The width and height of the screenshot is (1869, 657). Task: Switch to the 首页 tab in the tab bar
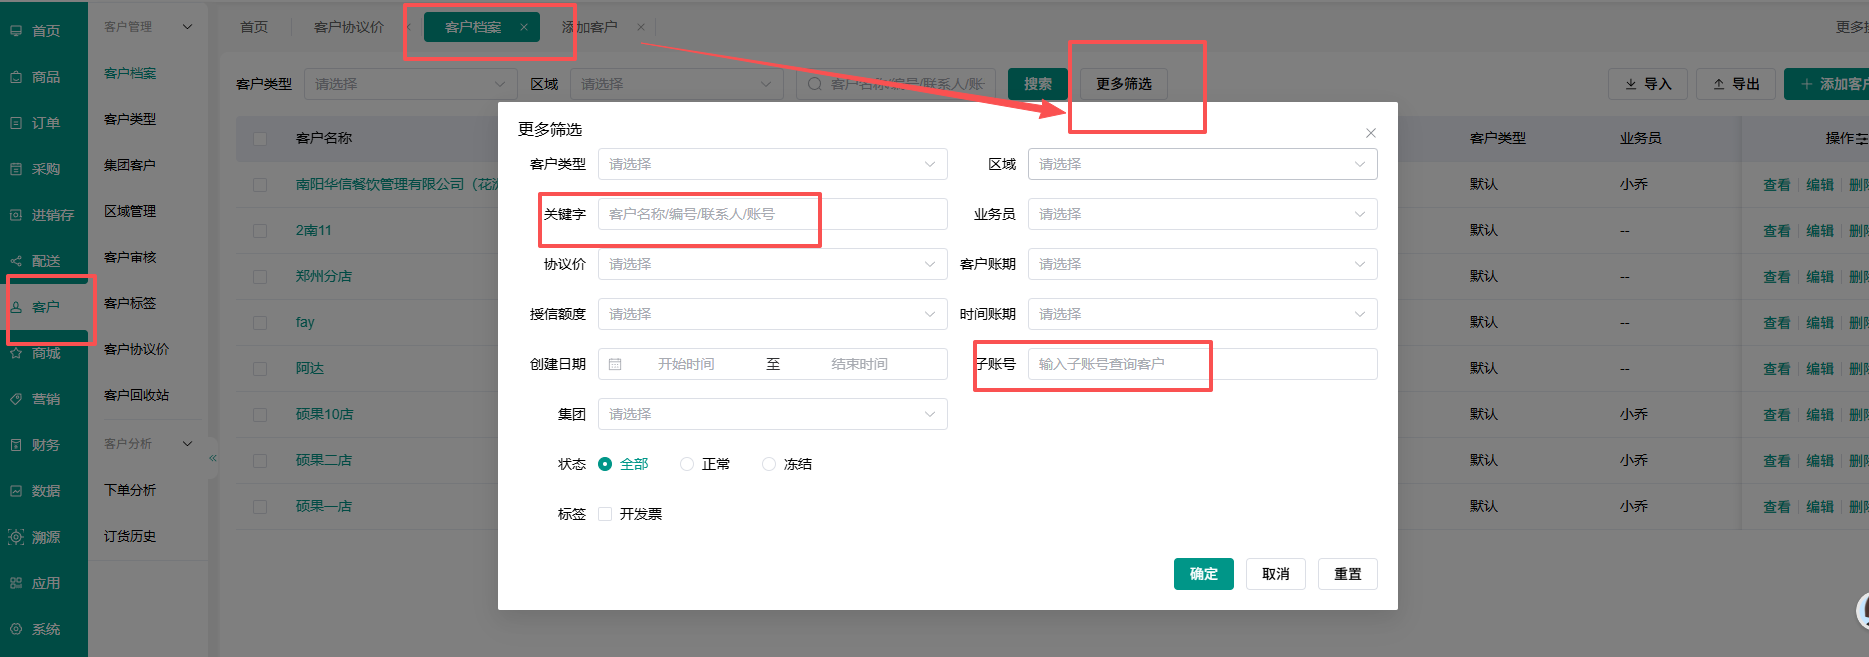click(254, 27)
